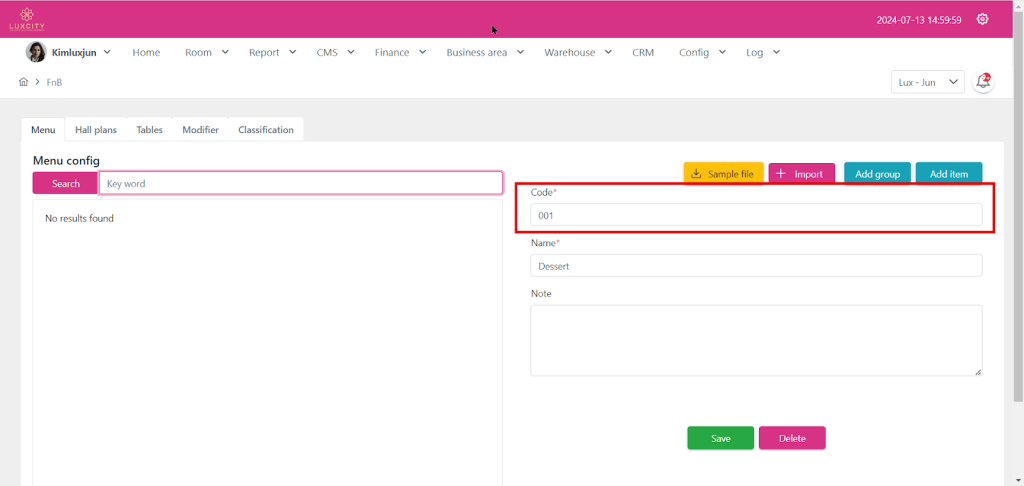Click the download icon on Sample file
1024x486 pixels.
696,174
